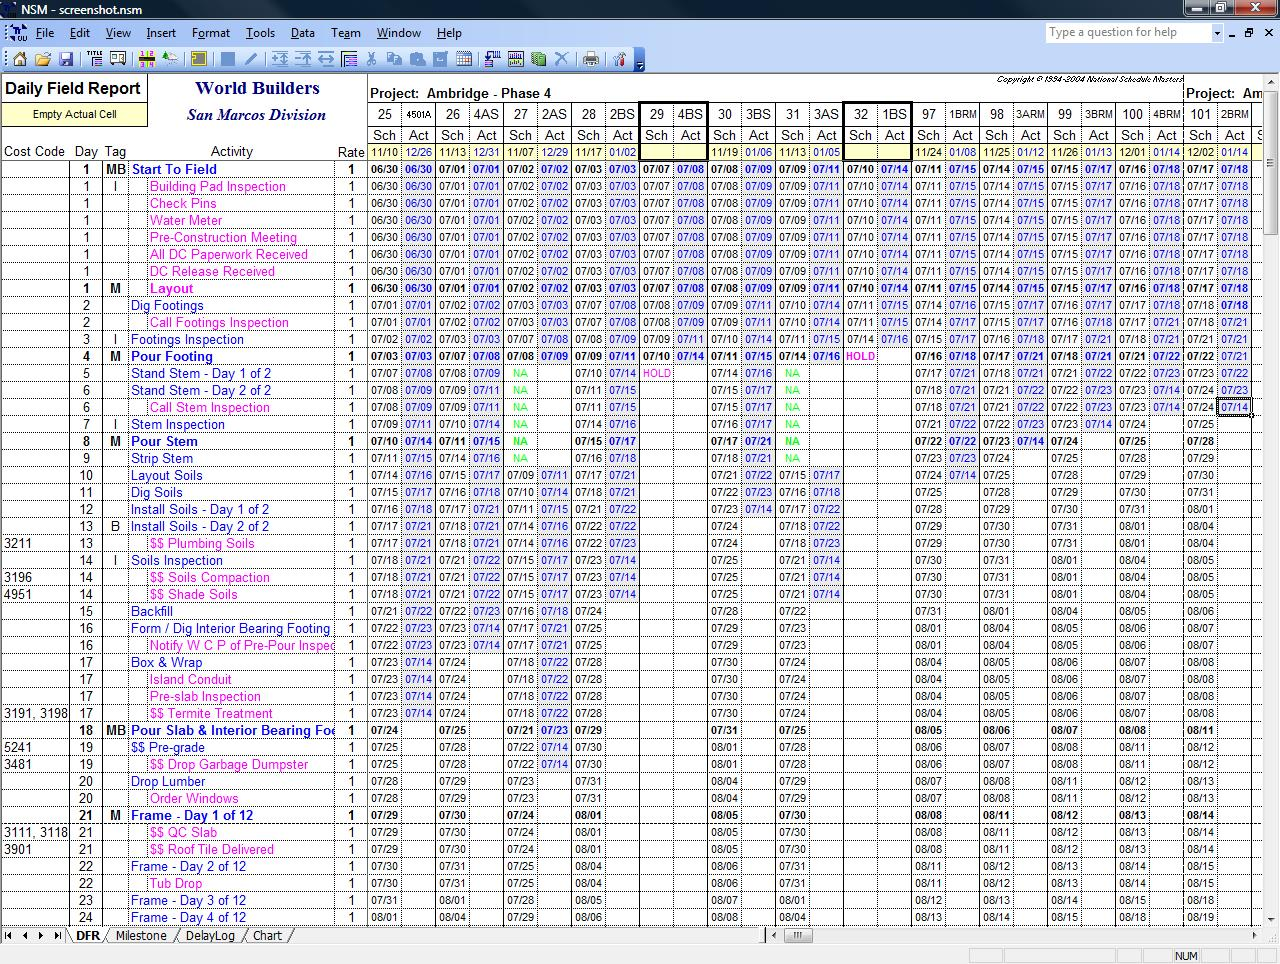Click the Print icon in the toolbar
Viewport: 1280px width, 964px height.
click(x=591, y=59)
